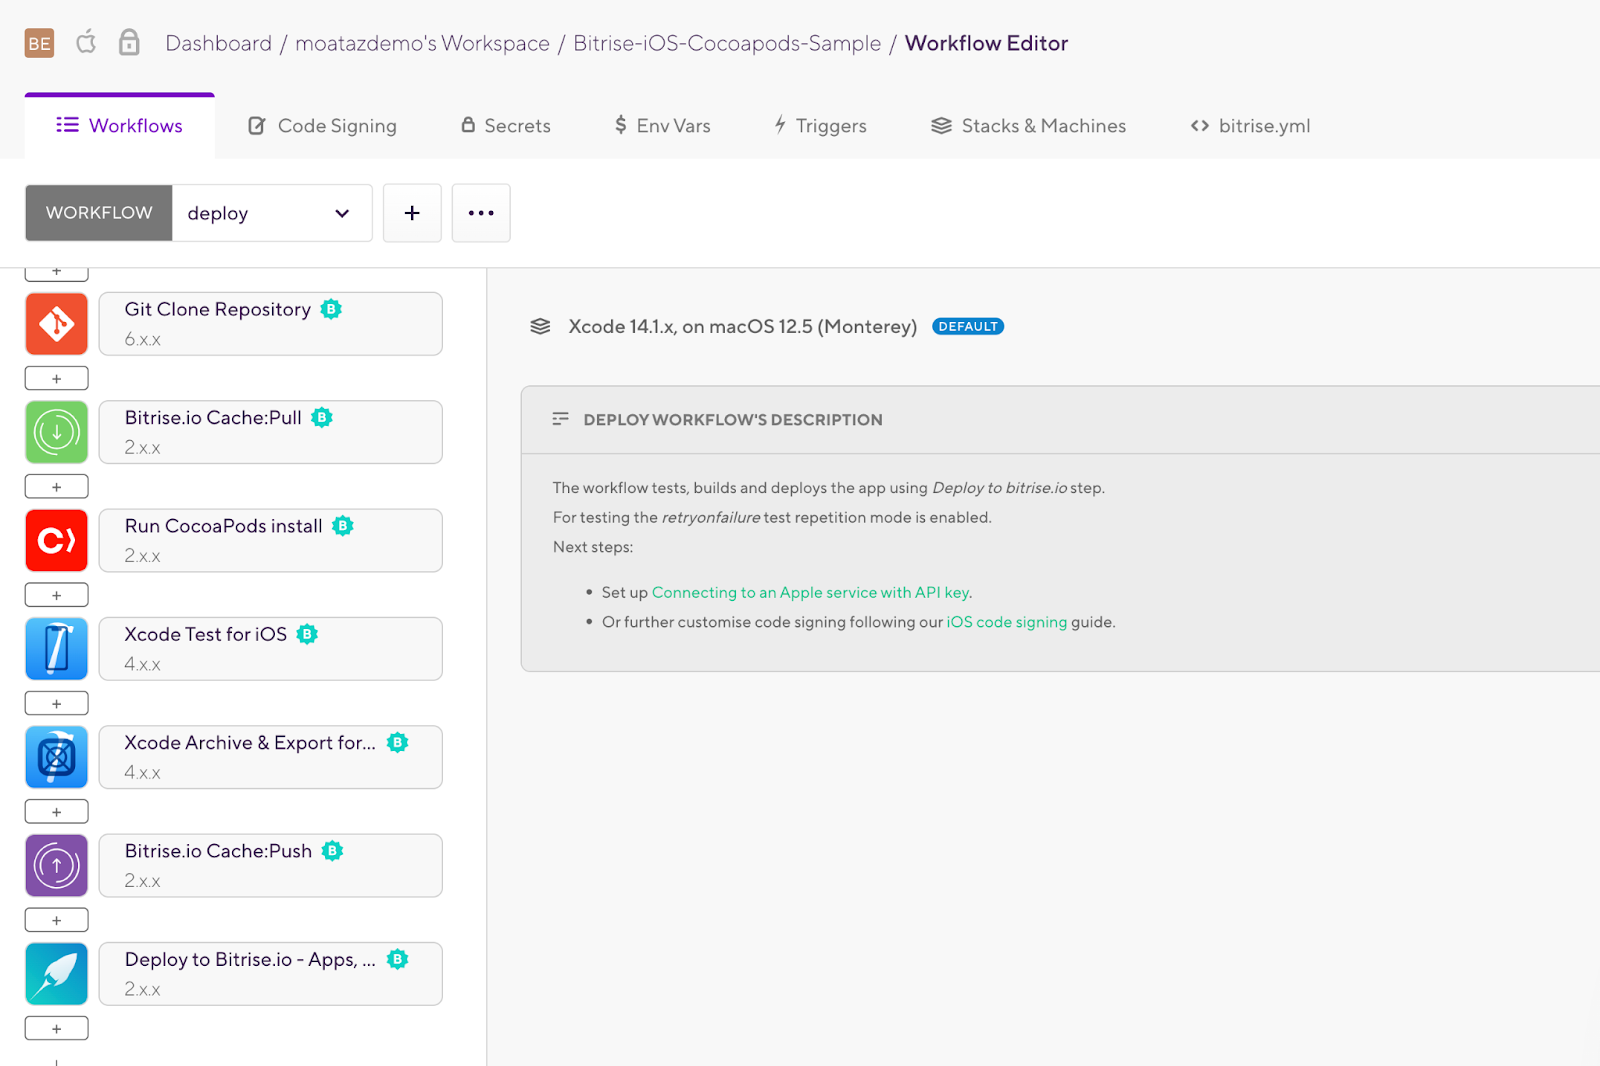Switch to the Code Signing tab

tap(322, 126)
